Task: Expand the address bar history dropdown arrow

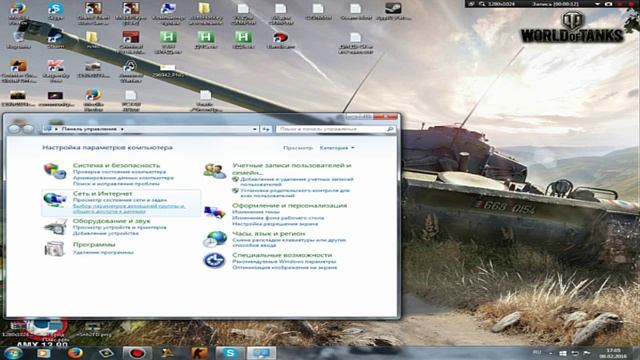Action: pos(254,129)
